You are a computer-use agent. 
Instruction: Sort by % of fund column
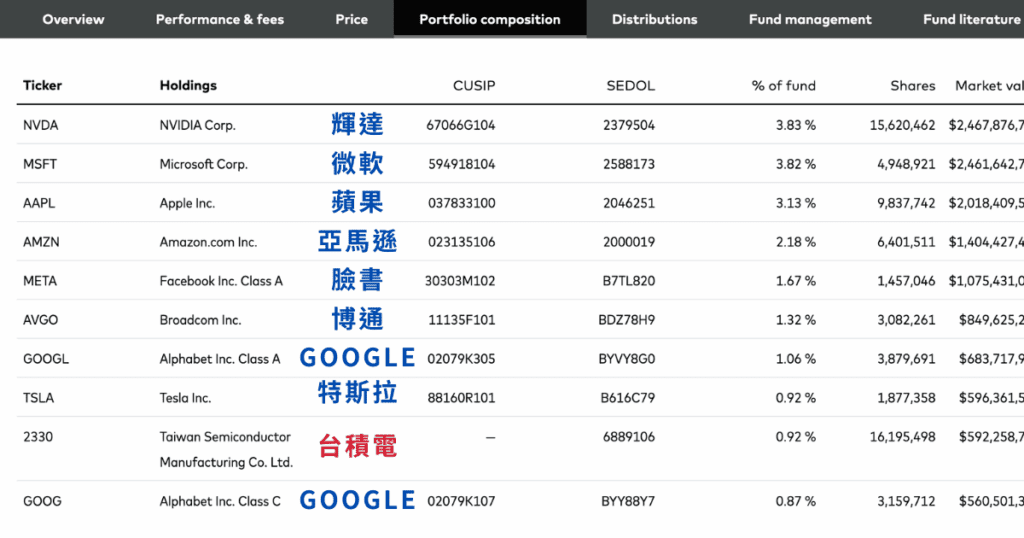(x=784, y=86)
